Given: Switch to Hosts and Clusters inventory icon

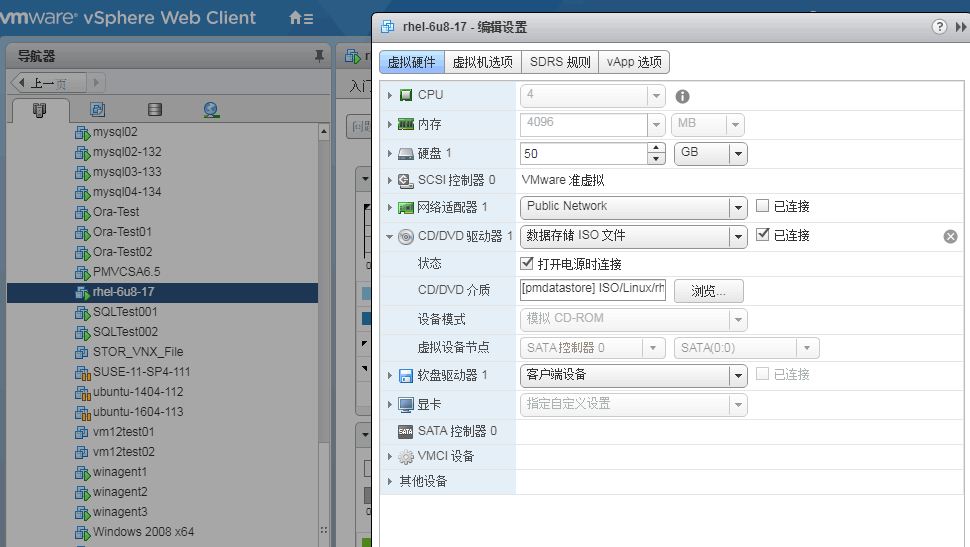Looking at the screenshot, I should coord(40,110).
